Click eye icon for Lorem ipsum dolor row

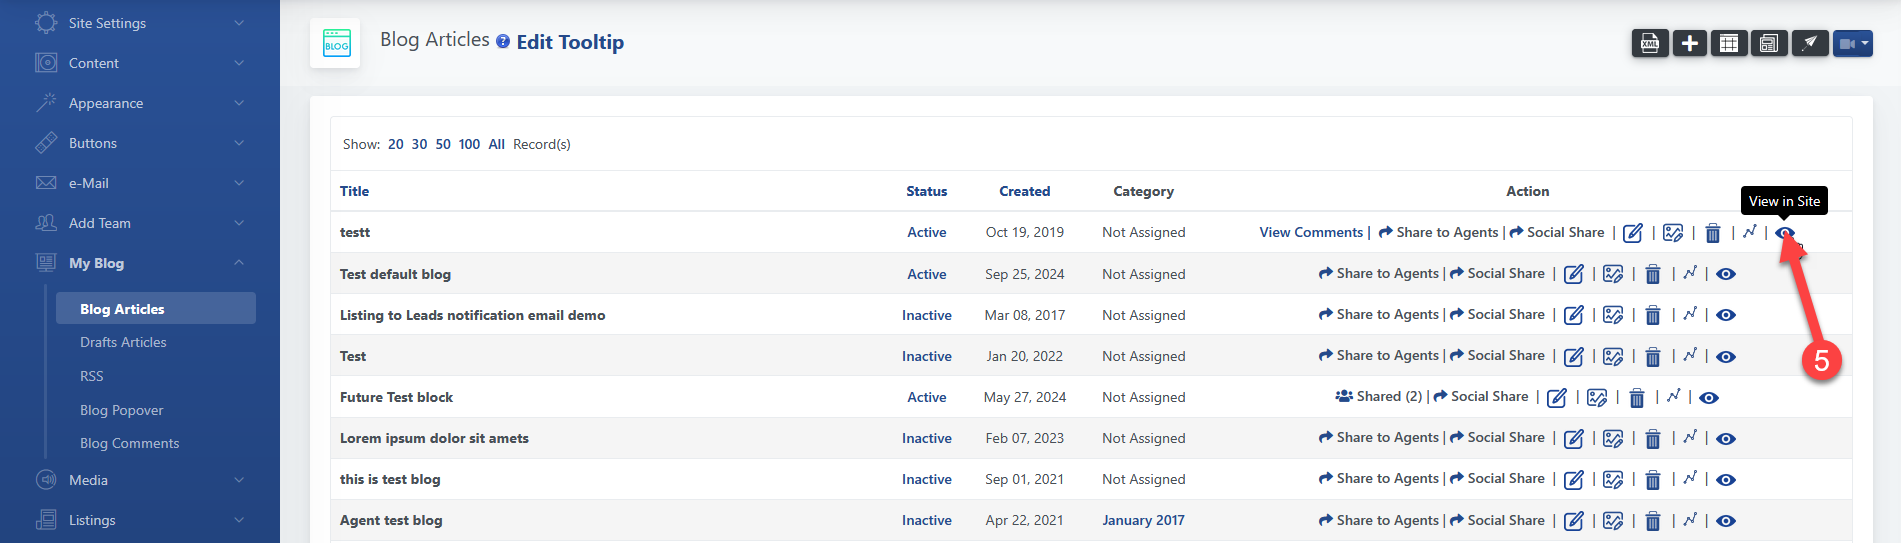point(1726,439)
